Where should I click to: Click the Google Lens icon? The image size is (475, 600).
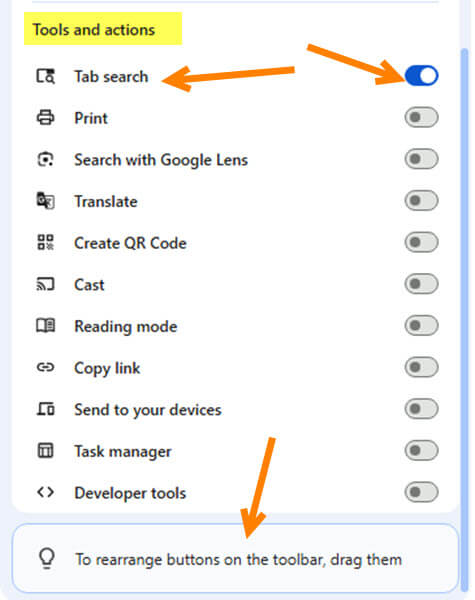click(x=46, y=159)
